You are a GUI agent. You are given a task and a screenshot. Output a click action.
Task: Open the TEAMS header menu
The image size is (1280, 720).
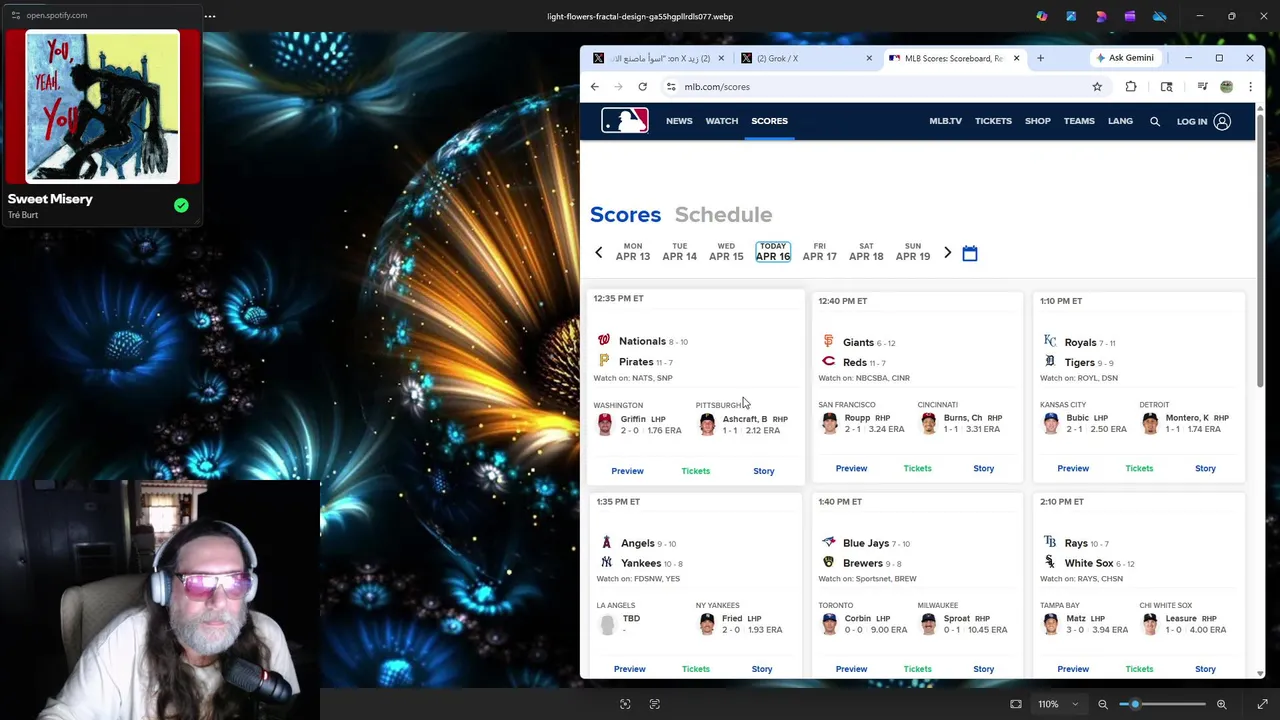point(1079,121)
